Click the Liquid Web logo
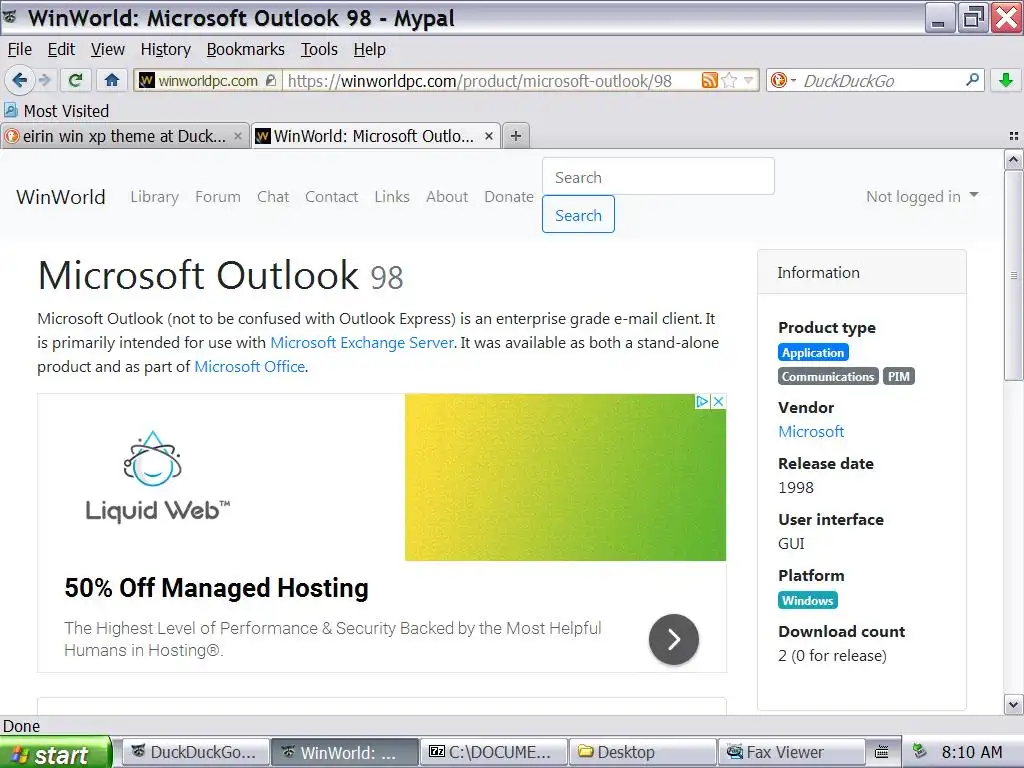1024x768 pixels. click(157, 477)
